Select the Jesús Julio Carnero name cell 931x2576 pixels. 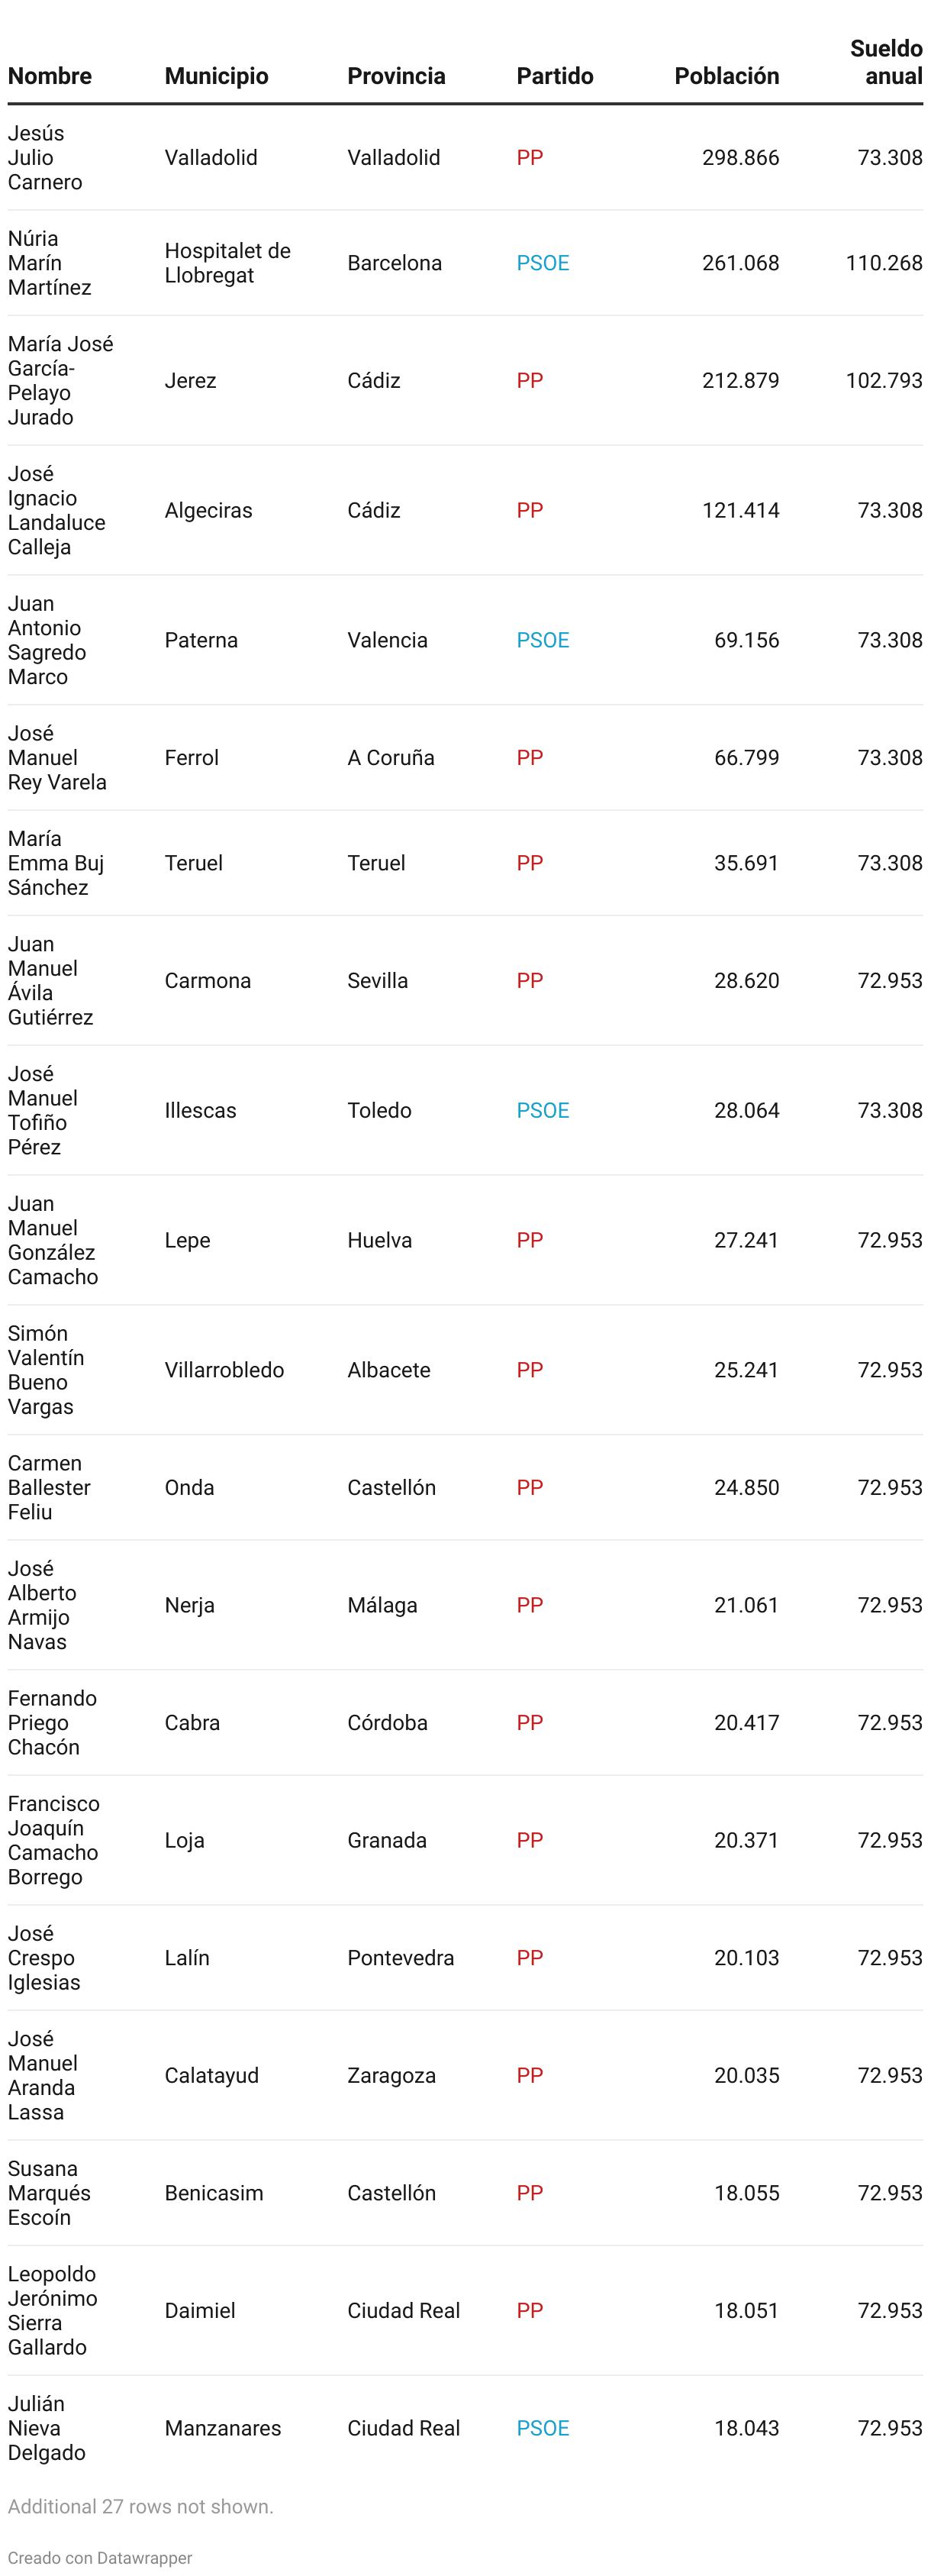[x=45, y=158]
